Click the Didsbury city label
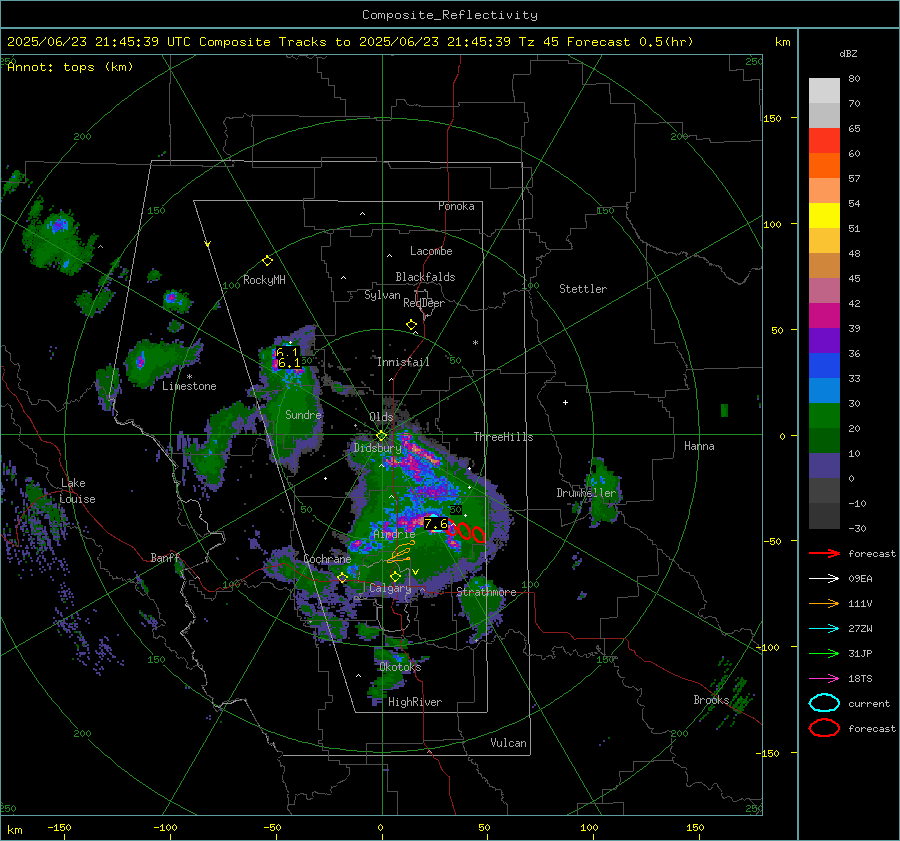The image size is (900, 841). (378, 448)
